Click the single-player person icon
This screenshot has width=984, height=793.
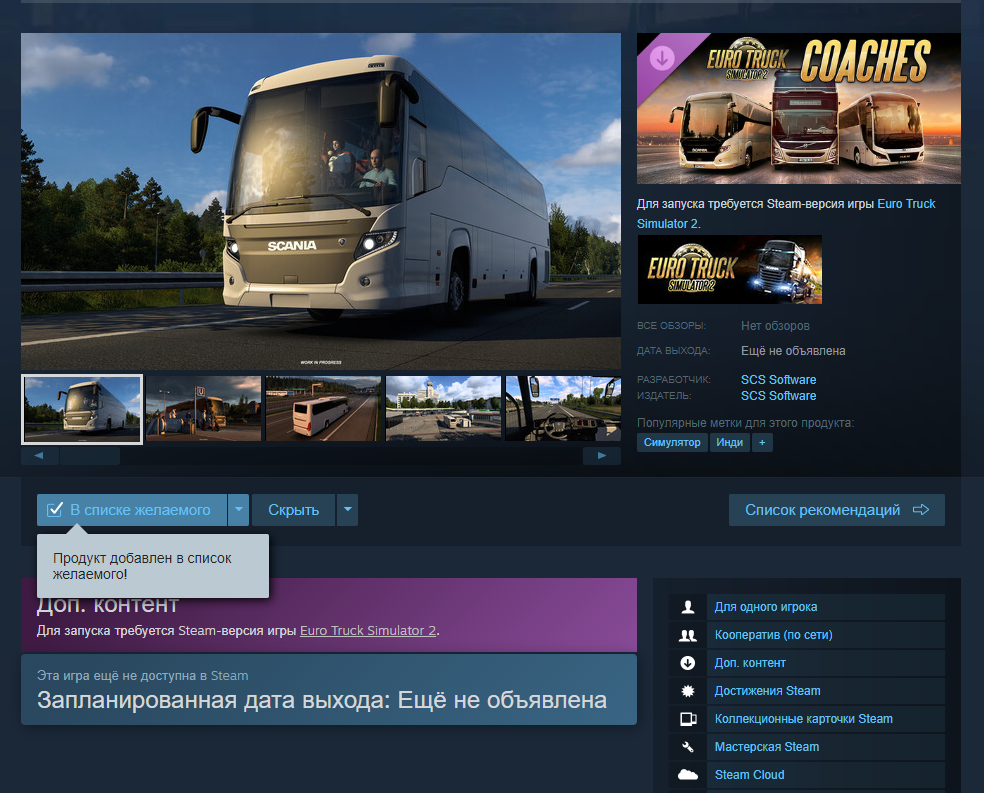[x=688, y=607]
